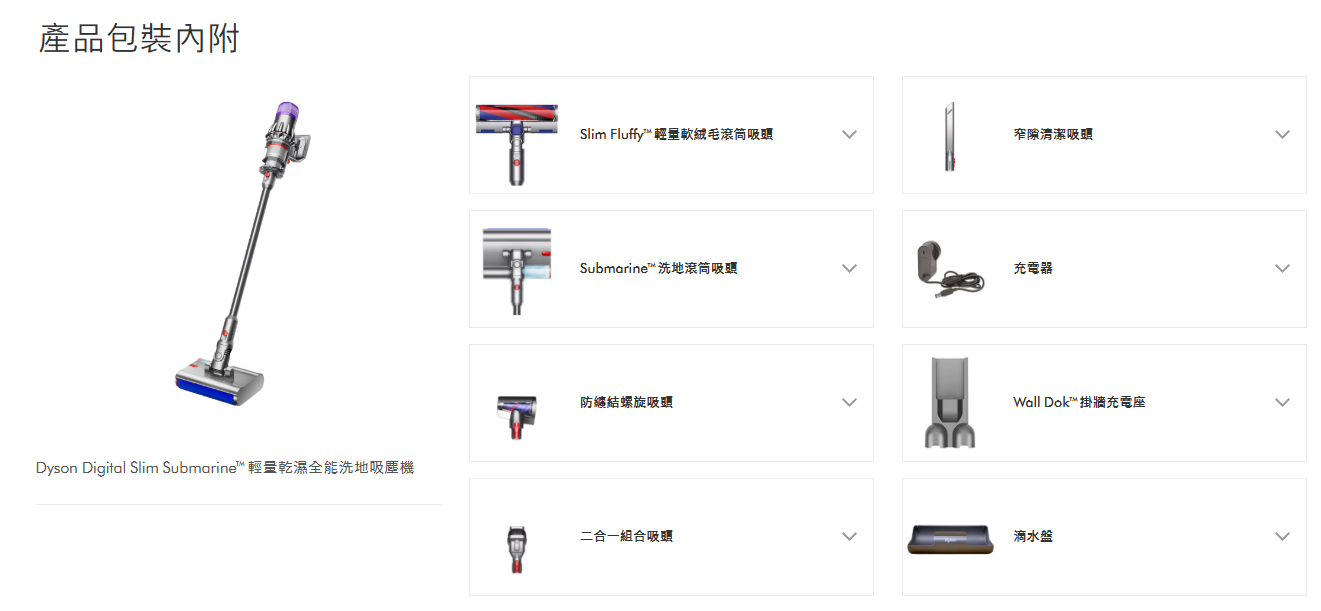Expand the Slim Fluffy chevron
Screen dimensions: 1321x611
tap(849, 134)
